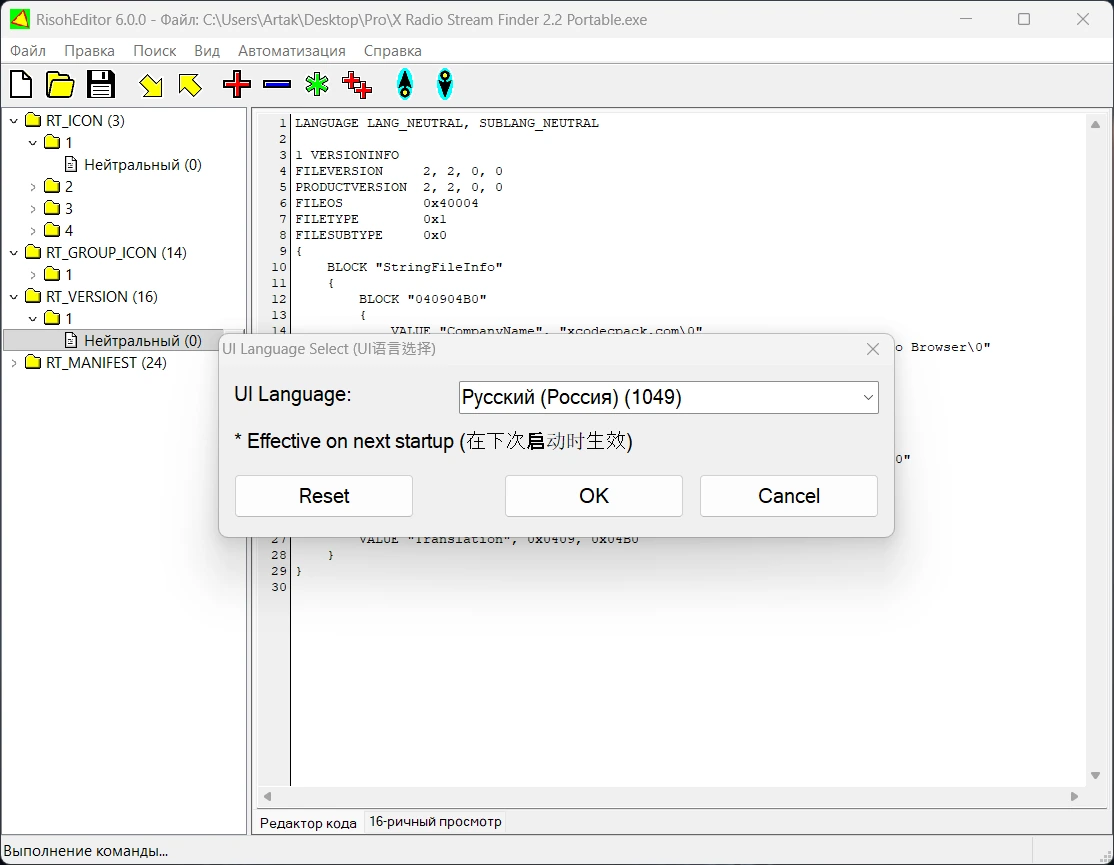
Task: Maximize the RisohEditor window
Action: 1024,19
